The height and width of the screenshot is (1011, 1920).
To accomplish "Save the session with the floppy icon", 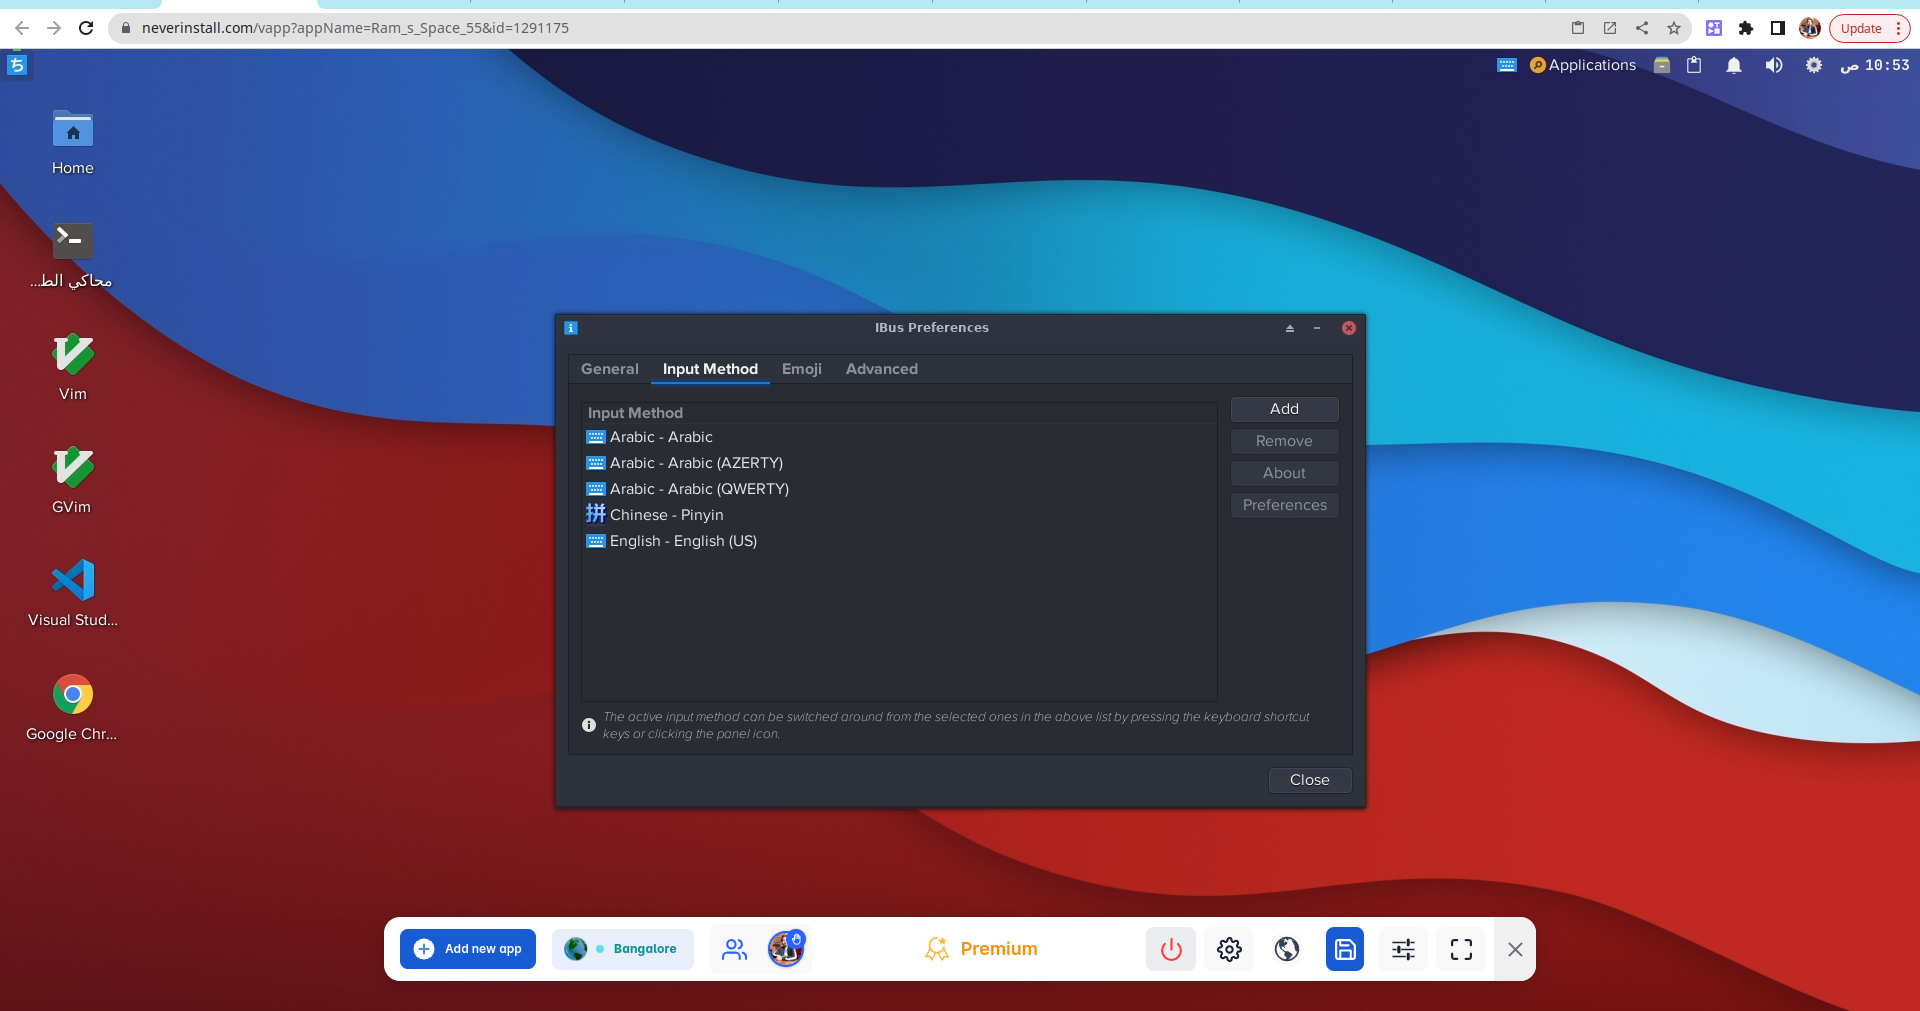I will [x=1344, y=949].
